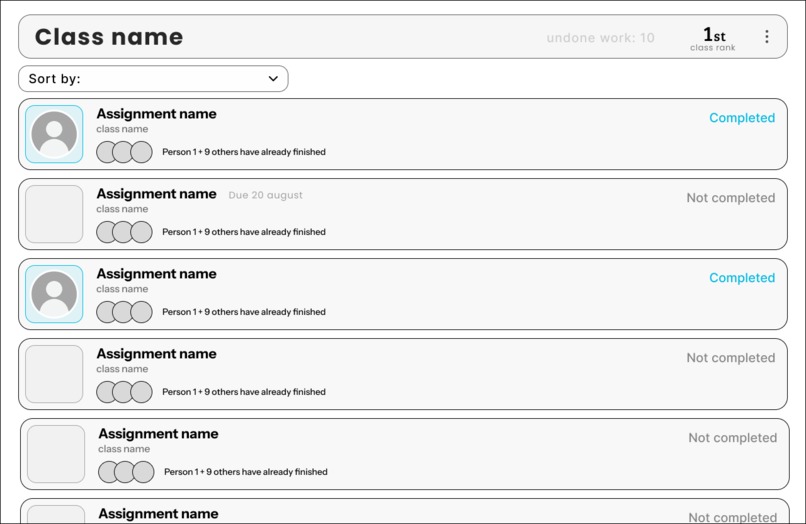Click user avatar thumbnail in topmost Completed card
The width and height of the screenshot is (806, 524).
tap(54, 134)
